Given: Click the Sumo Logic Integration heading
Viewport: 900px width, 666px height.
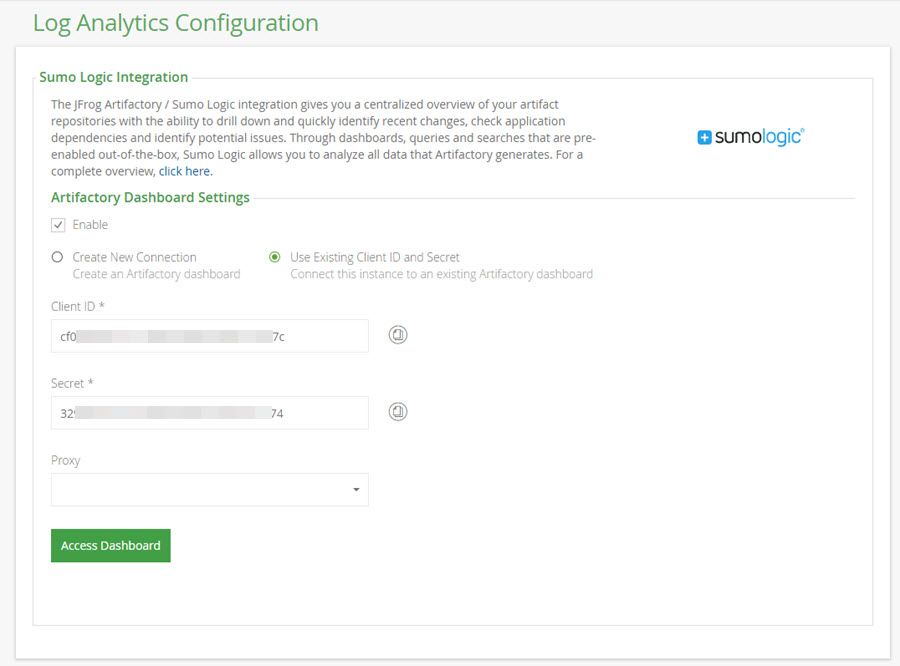Looking at the screenshot, I should (x=114, y=77).
